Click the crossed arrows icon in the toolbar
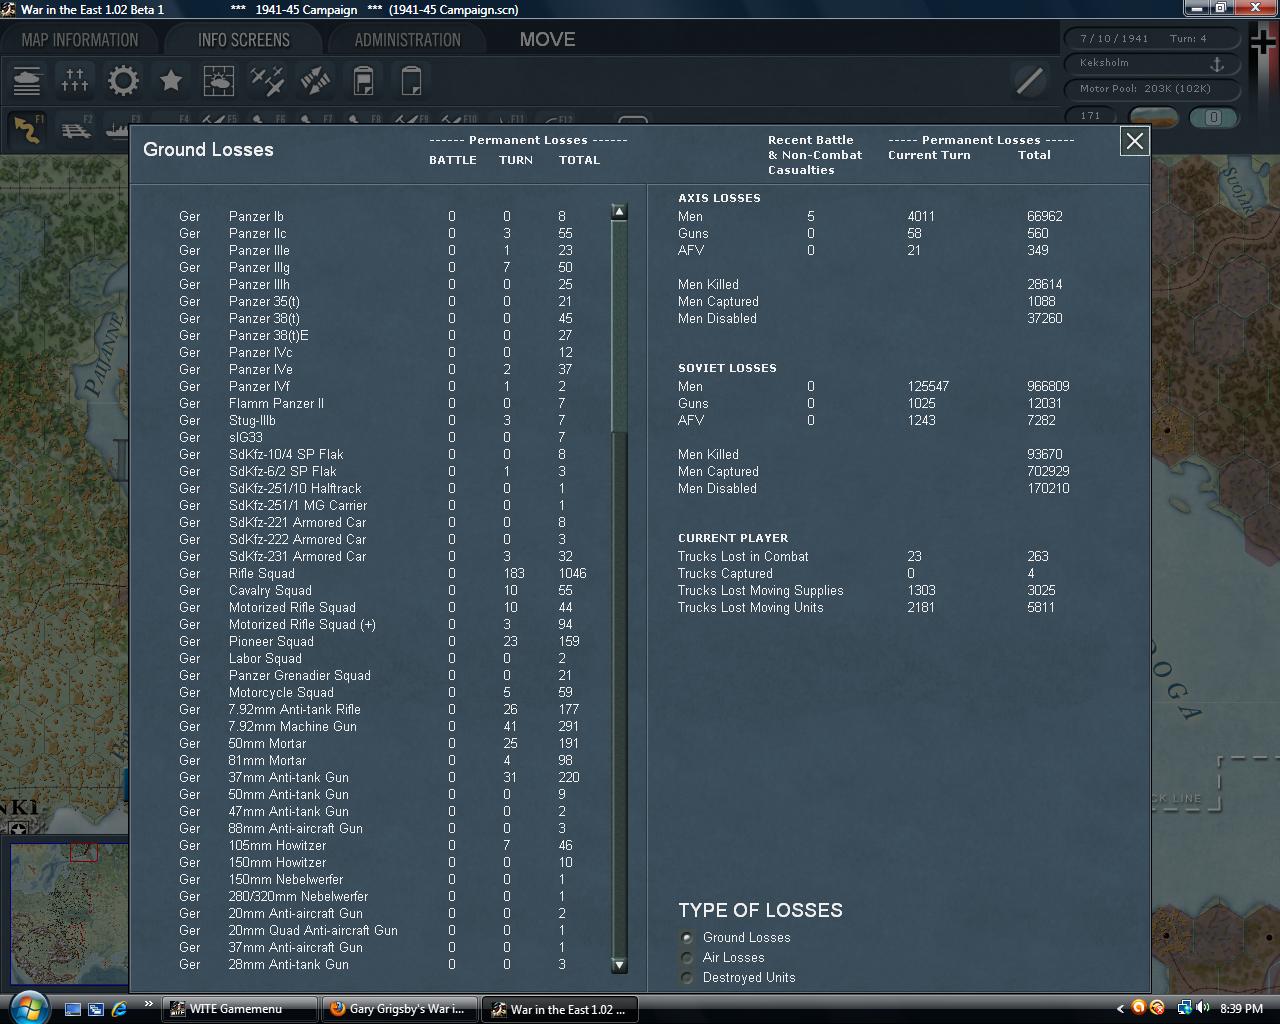1280x1024 pixels. coord(315,80)
